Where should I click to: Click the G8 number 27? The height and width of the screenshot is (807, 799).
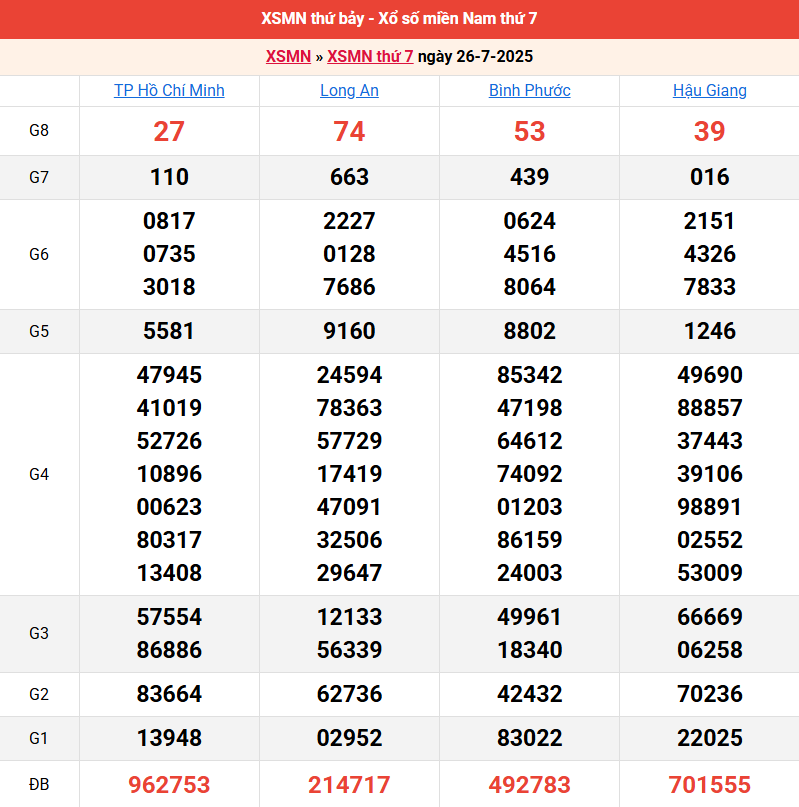coord(169,131)
